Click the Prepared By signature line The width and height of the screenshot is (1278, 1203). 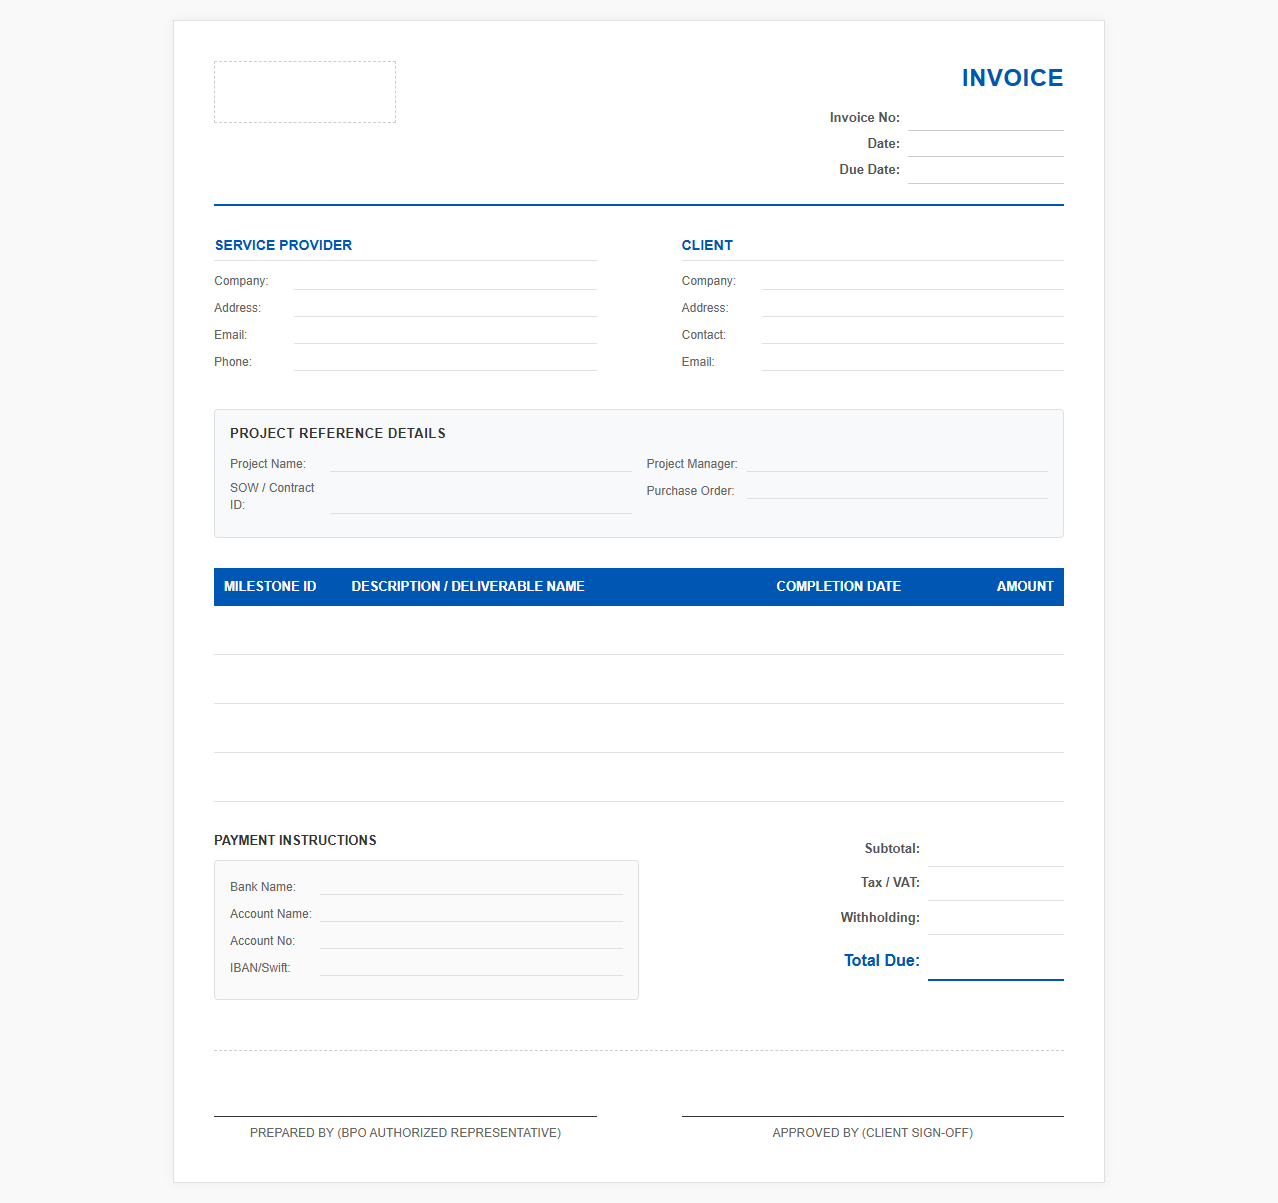405,1116
